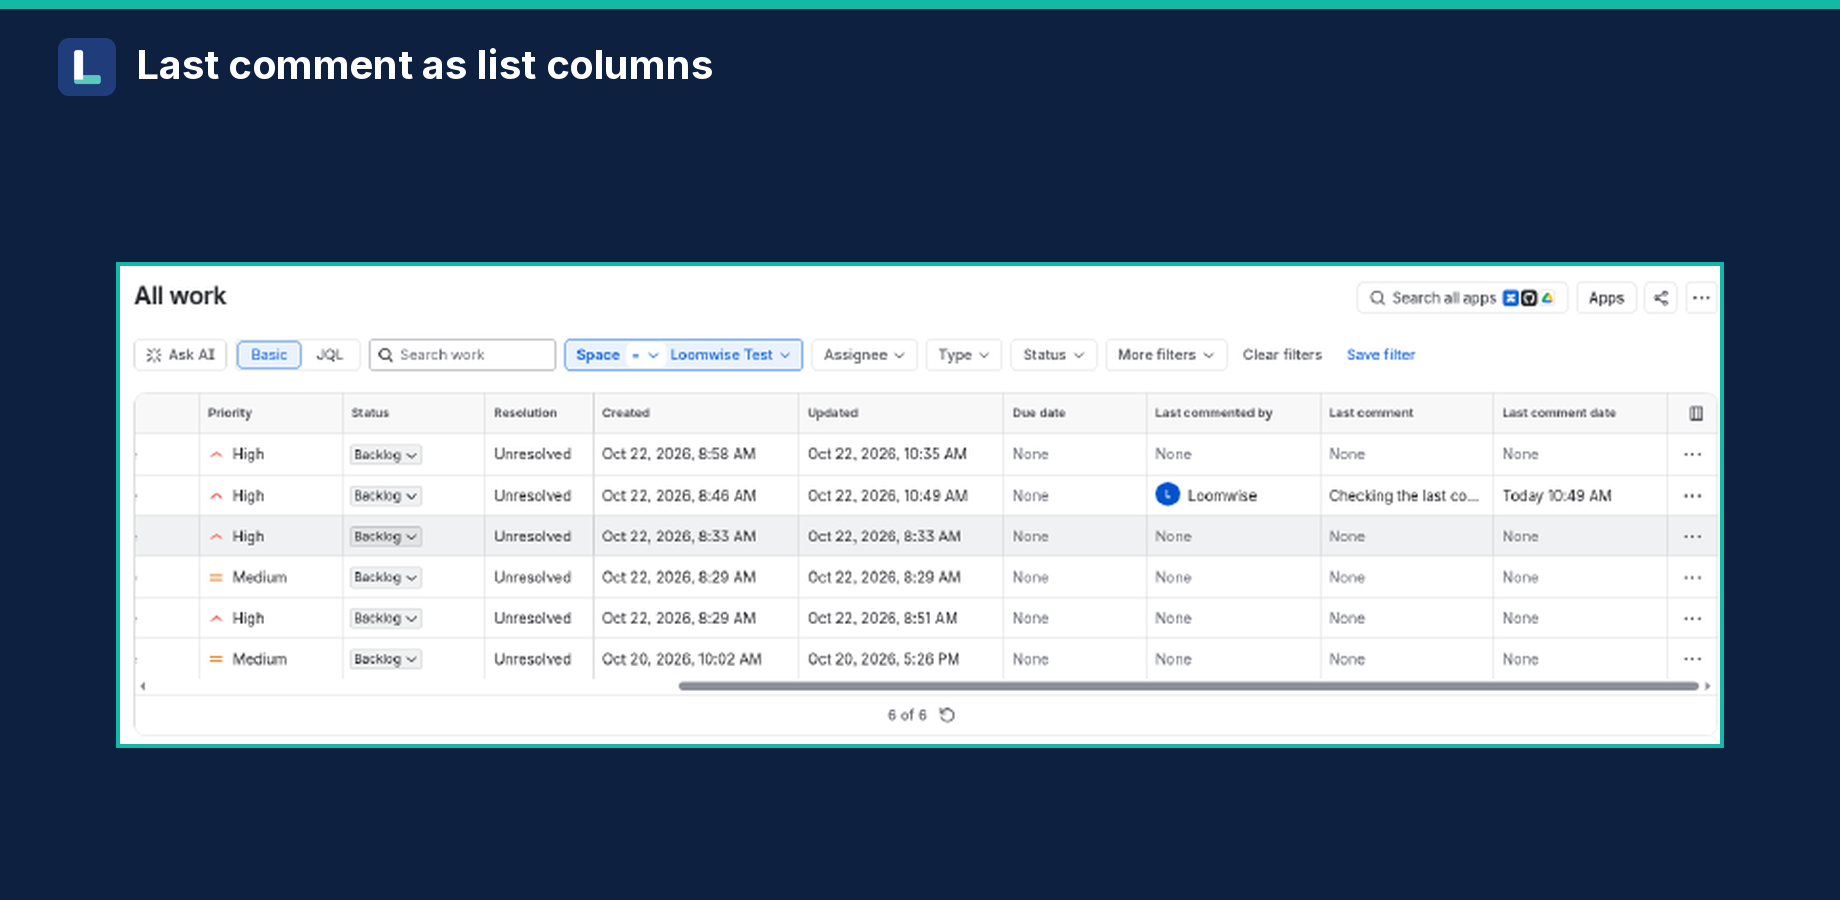
Task: Open row actions for the 8:58 AM issue
Action: tap(1692, 454)
